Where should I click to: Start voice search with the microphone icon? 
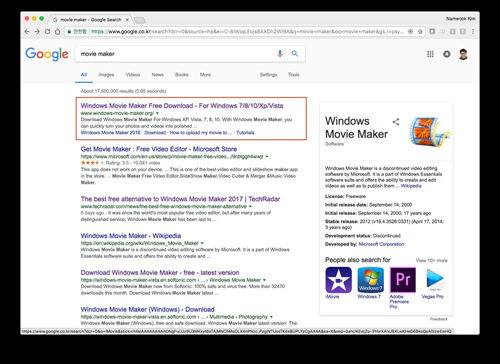tap(280, 54)
